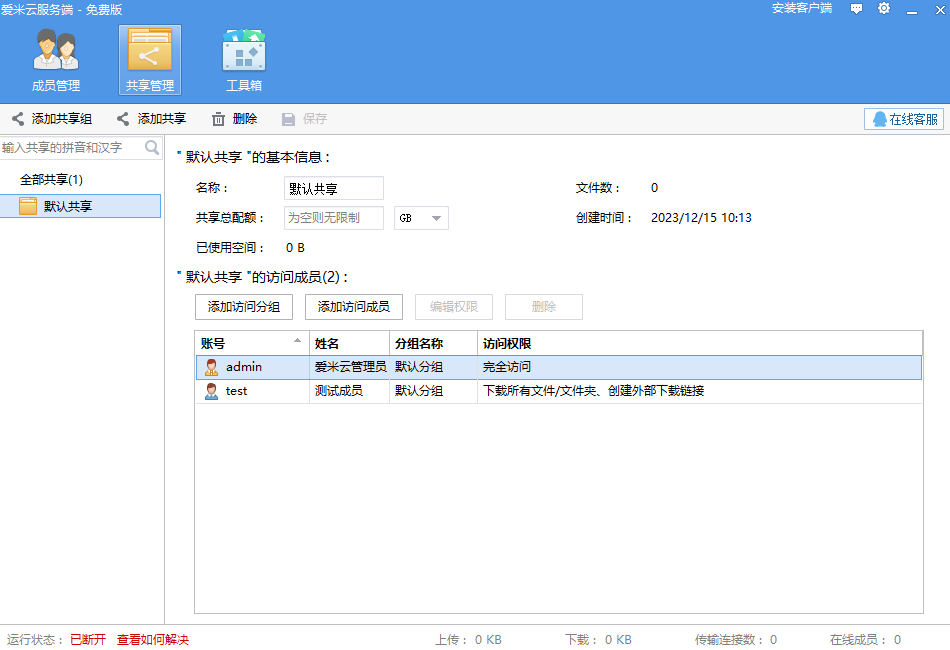Open the 成员管理 member management section
This screenshot has height=650, width=950.
(x=56, y=60)
